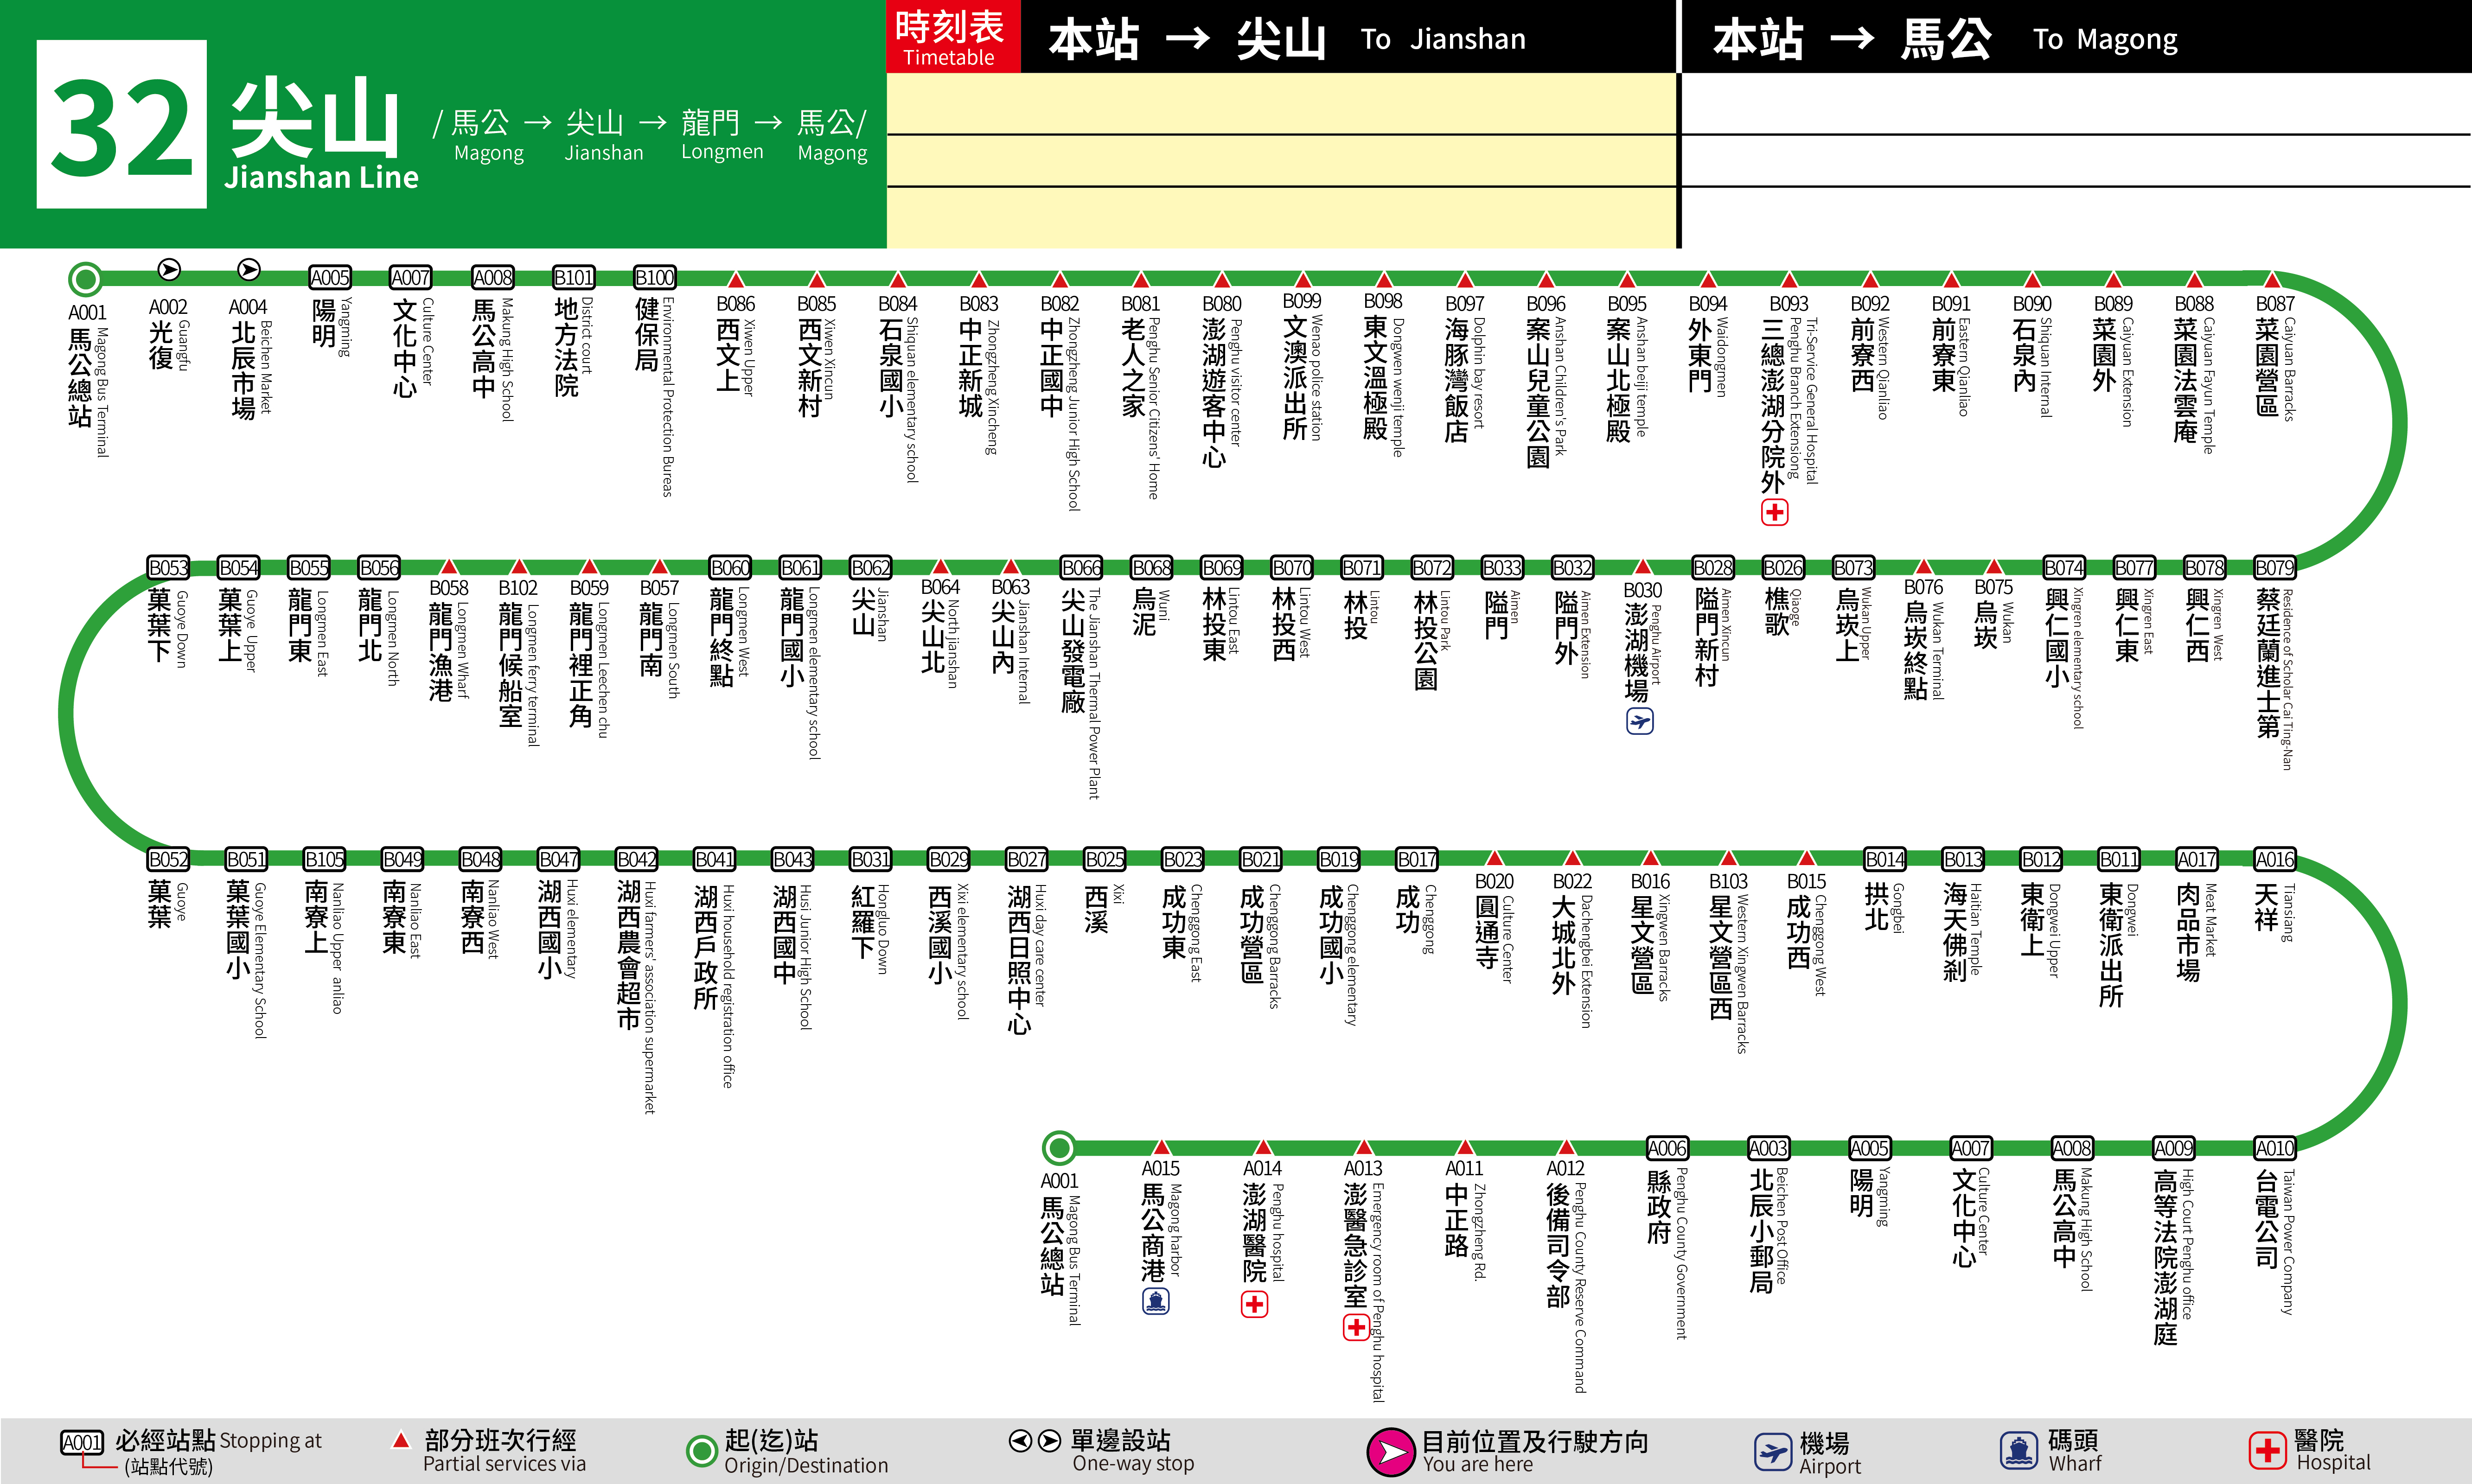Click 'Residence of Scholar Cai Ting-Nan' label
Viewport: 2472px width, 1484px height.
2287,679
